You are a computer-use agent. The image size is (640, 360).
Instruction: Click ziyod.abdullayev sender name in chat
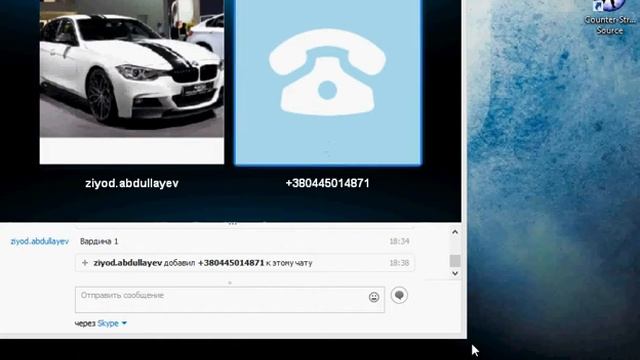[x=40, y=241]
